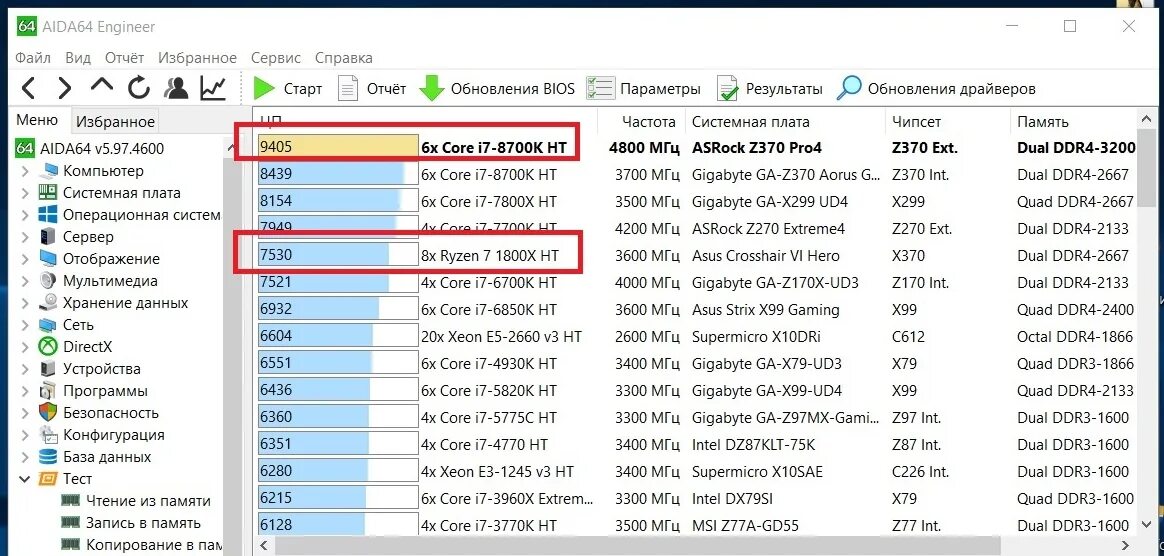Select the Конфигурация icon
This screenshot has height=556, width=1164.
click(48, 435)
